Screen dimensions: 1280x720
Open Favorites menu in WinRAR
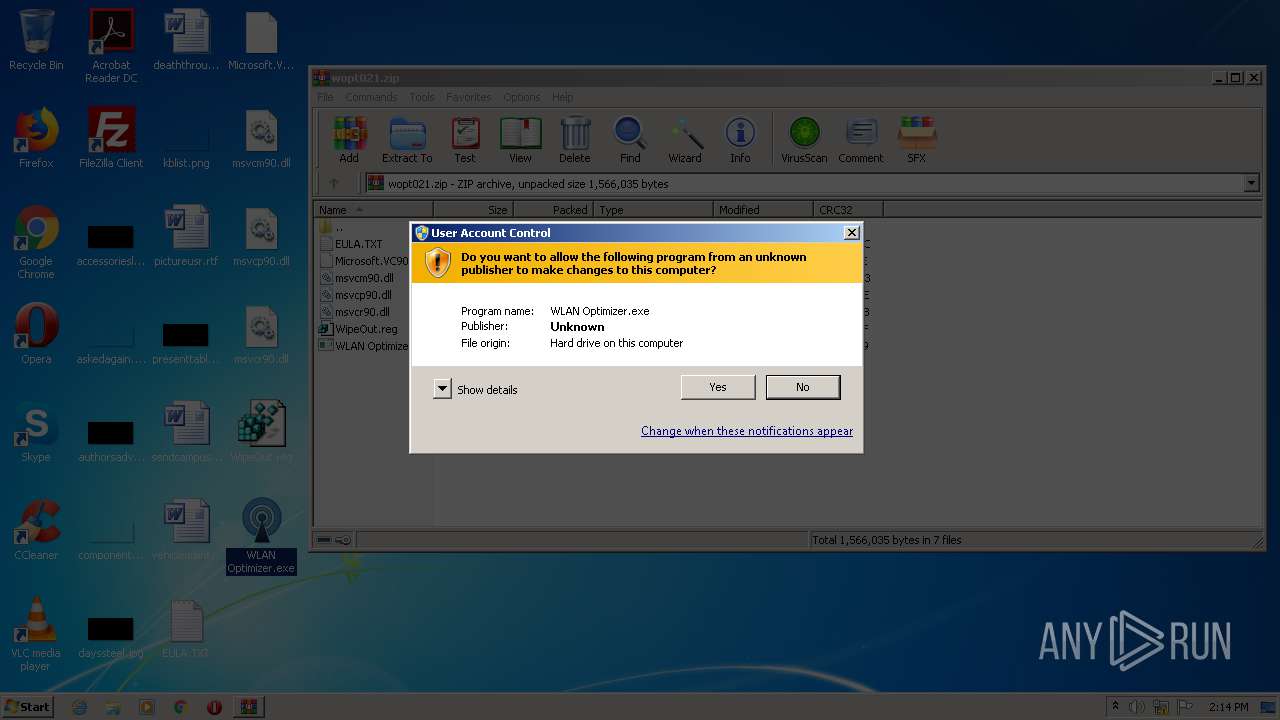[469, 97]
